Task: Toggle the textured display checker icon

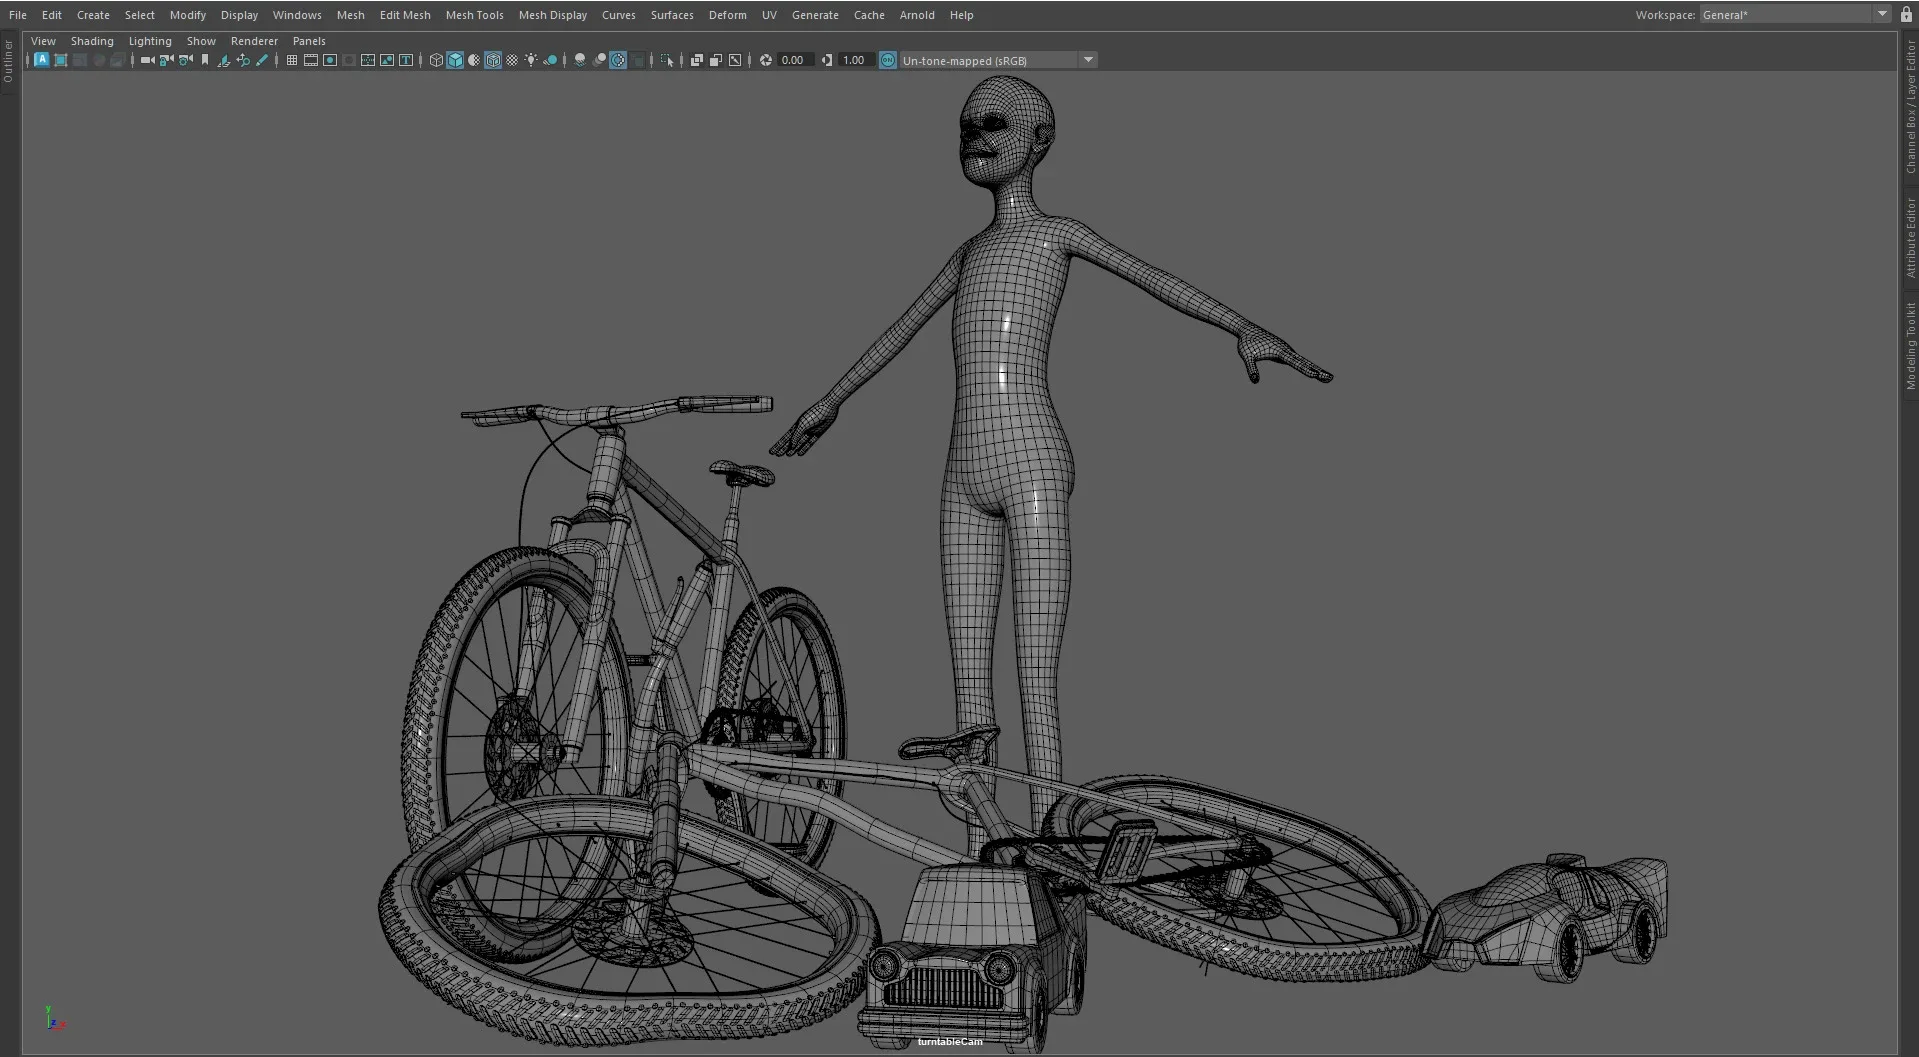Action: tap(512, 60)
